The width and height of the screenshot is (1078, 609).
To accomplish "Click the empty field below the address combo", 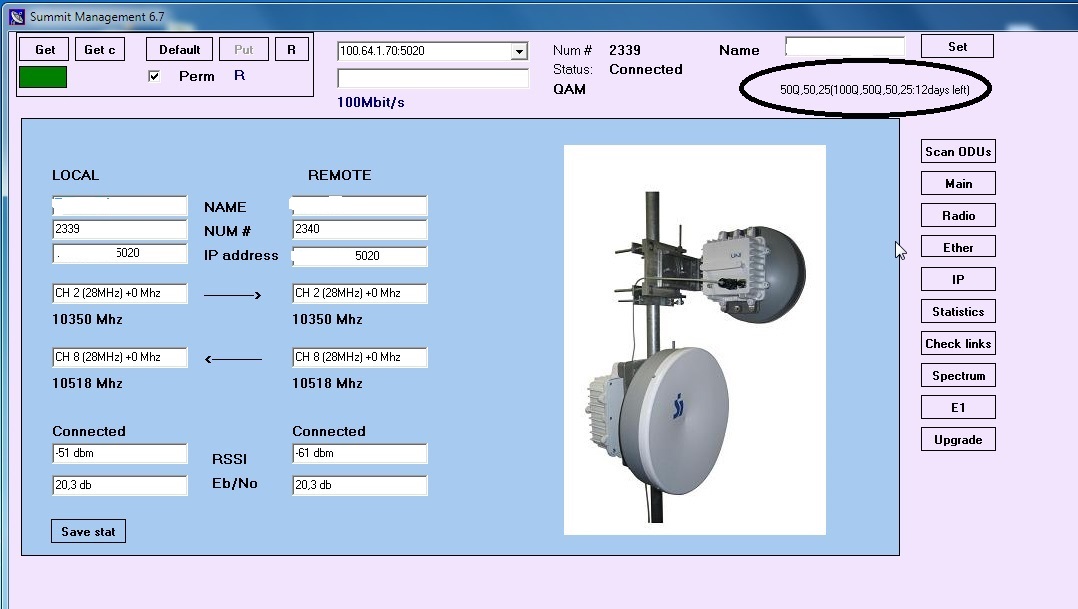I will click(x=432, y=78).
